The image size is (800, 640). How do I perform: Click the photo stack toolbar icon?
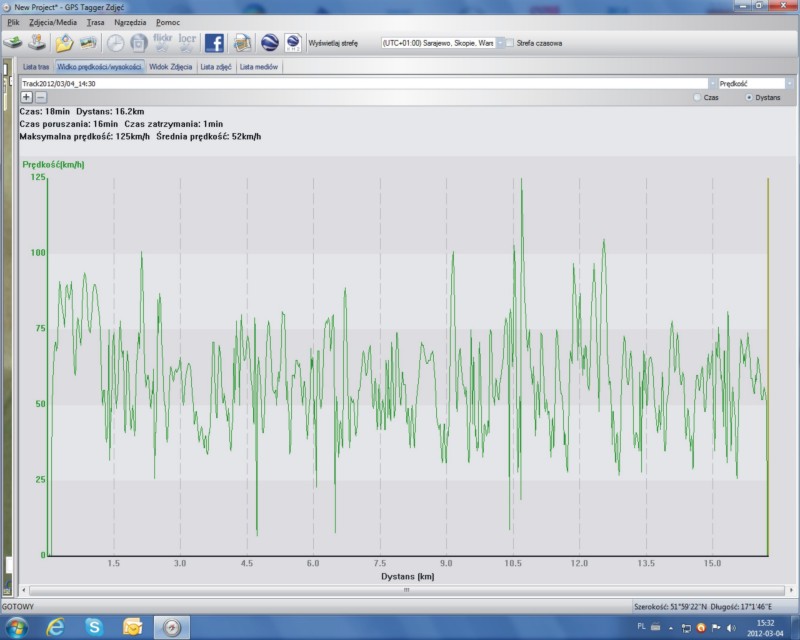[88, 43]
